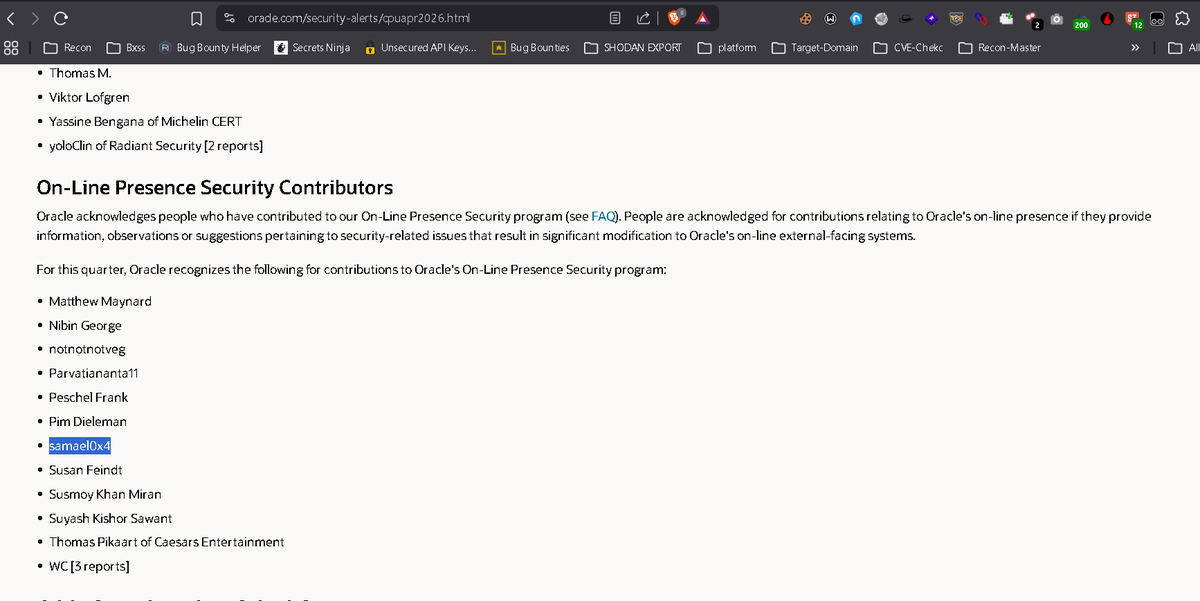The image size is (1200, 601).
Task: Click the name Susan Feindt
Action: click(x=85, y=469)
